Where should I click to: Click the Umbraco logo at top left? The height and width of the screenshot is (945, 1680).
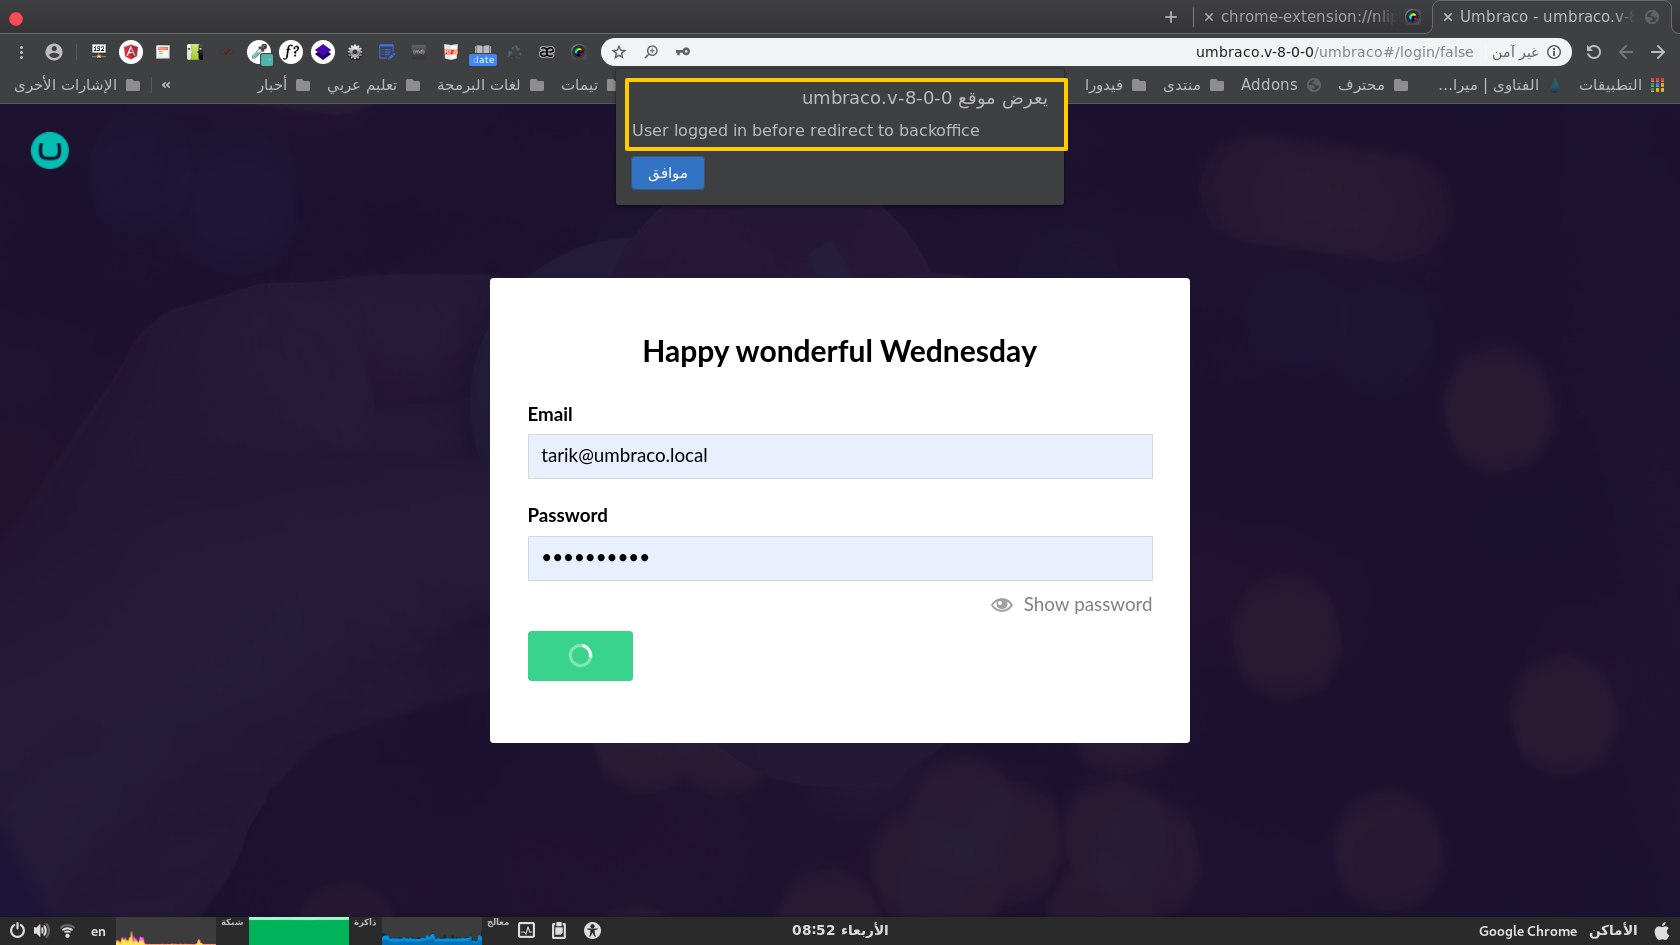[x=50, y=151]
